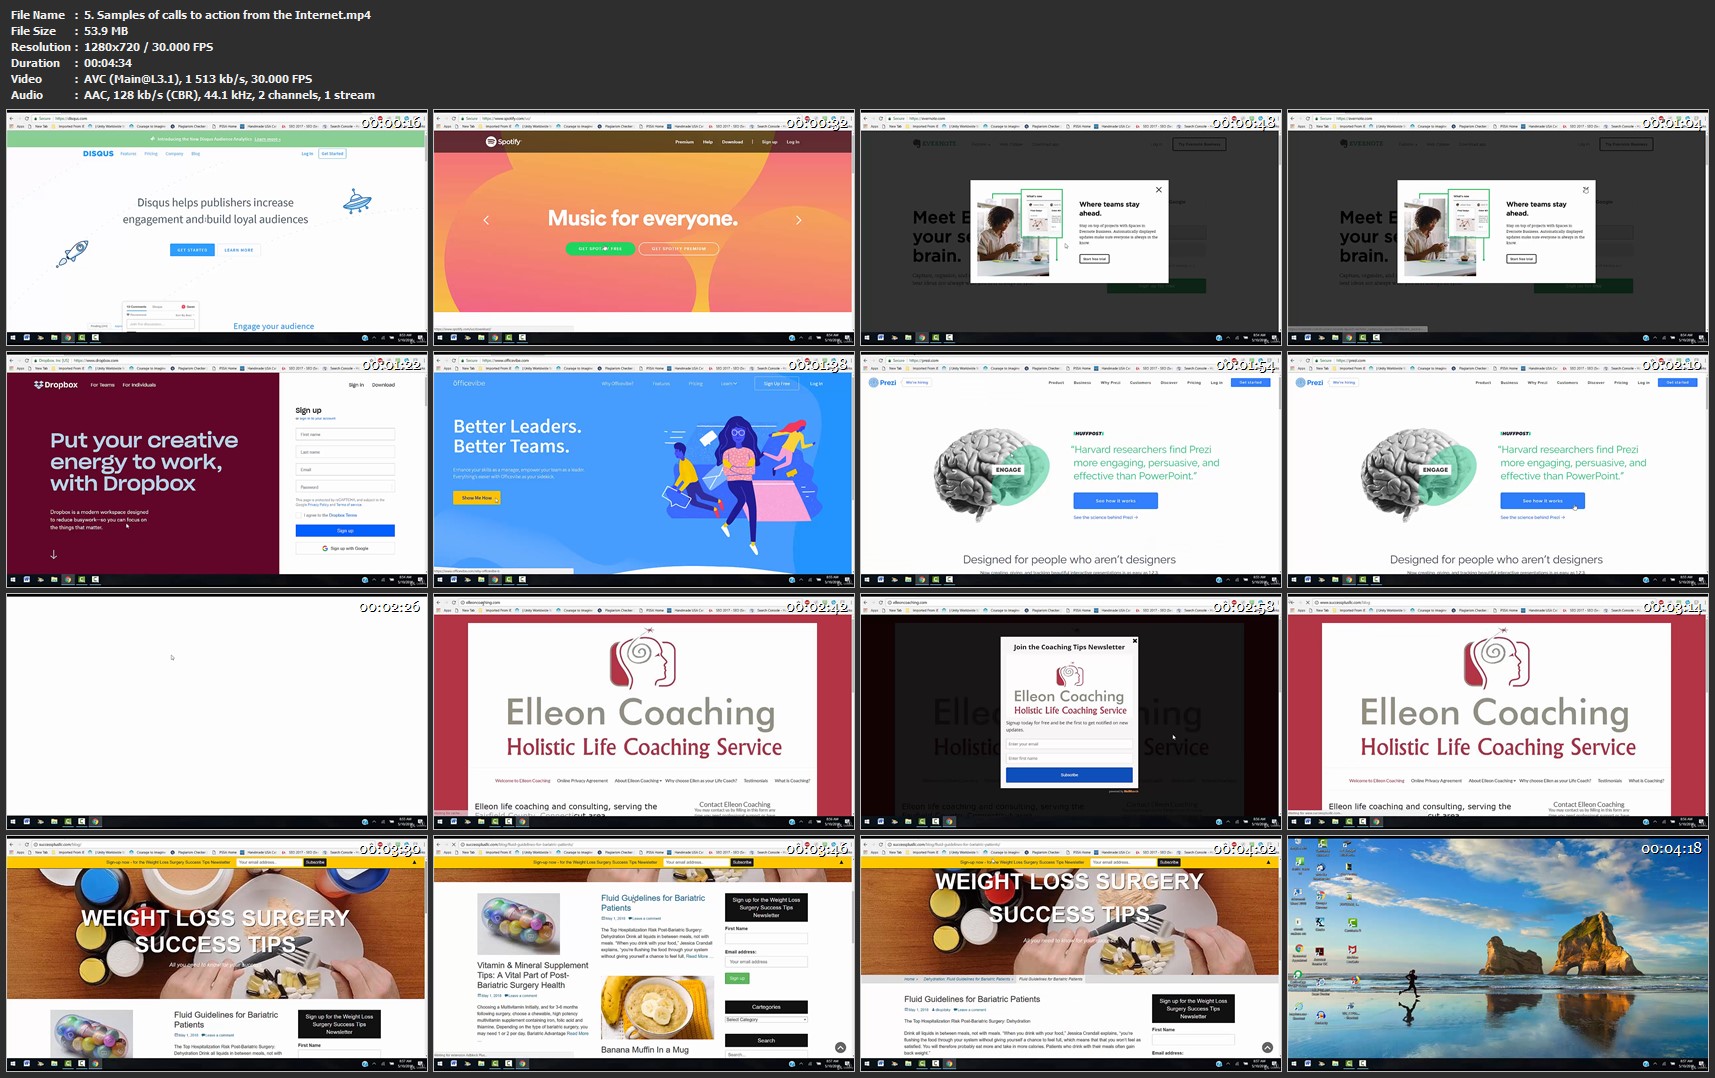Click the Chrome taskbar icon in the 00:00:32 frame
This screenshot has height=1078, width=1715.
click(x=495, y=338)
